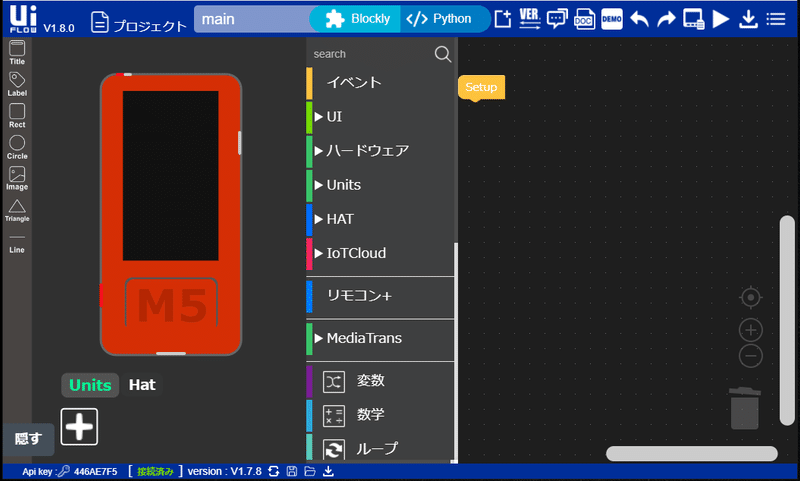This screenshot has height=481, width=800.
Task: Select the Image element tool
Action: pos(17,179)
